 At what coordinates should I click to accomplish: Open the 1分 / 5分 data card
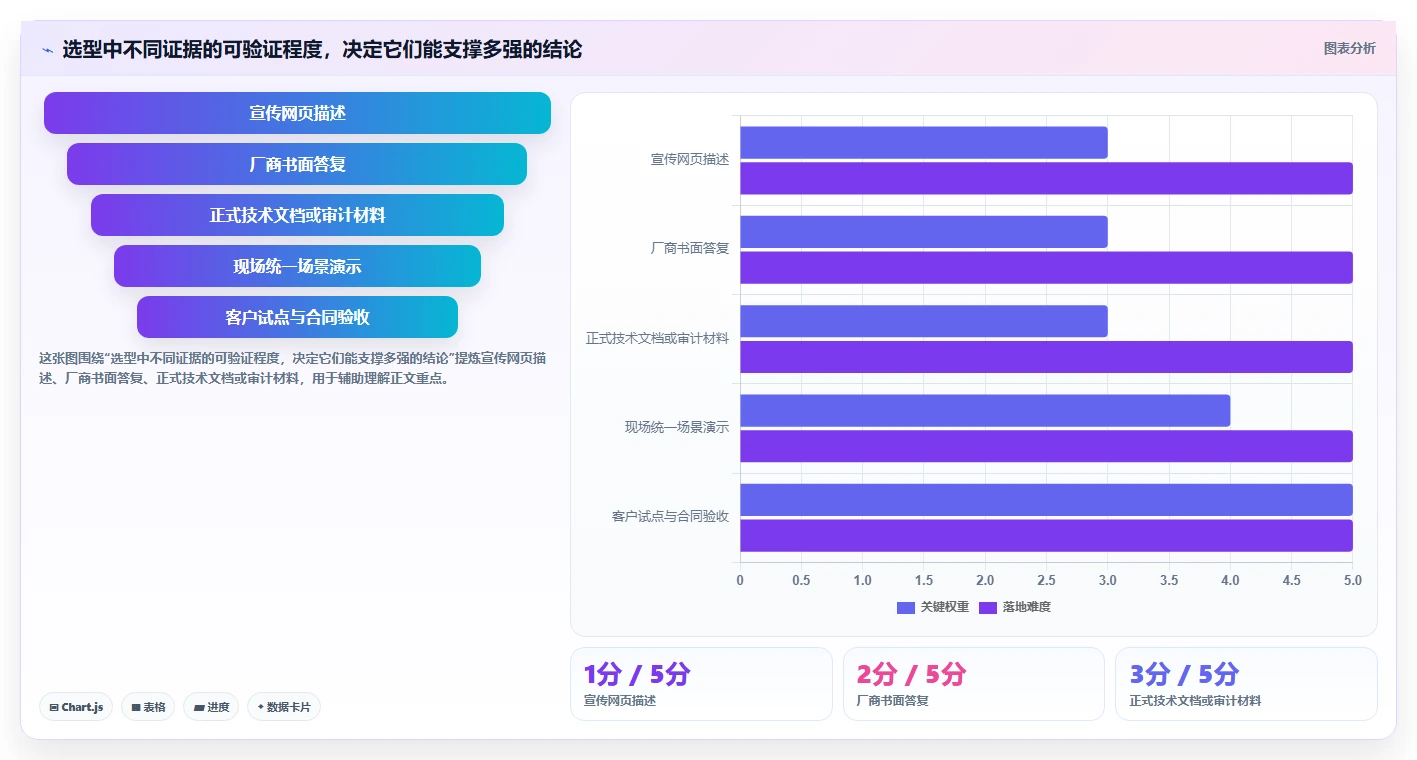click(701, 684)
